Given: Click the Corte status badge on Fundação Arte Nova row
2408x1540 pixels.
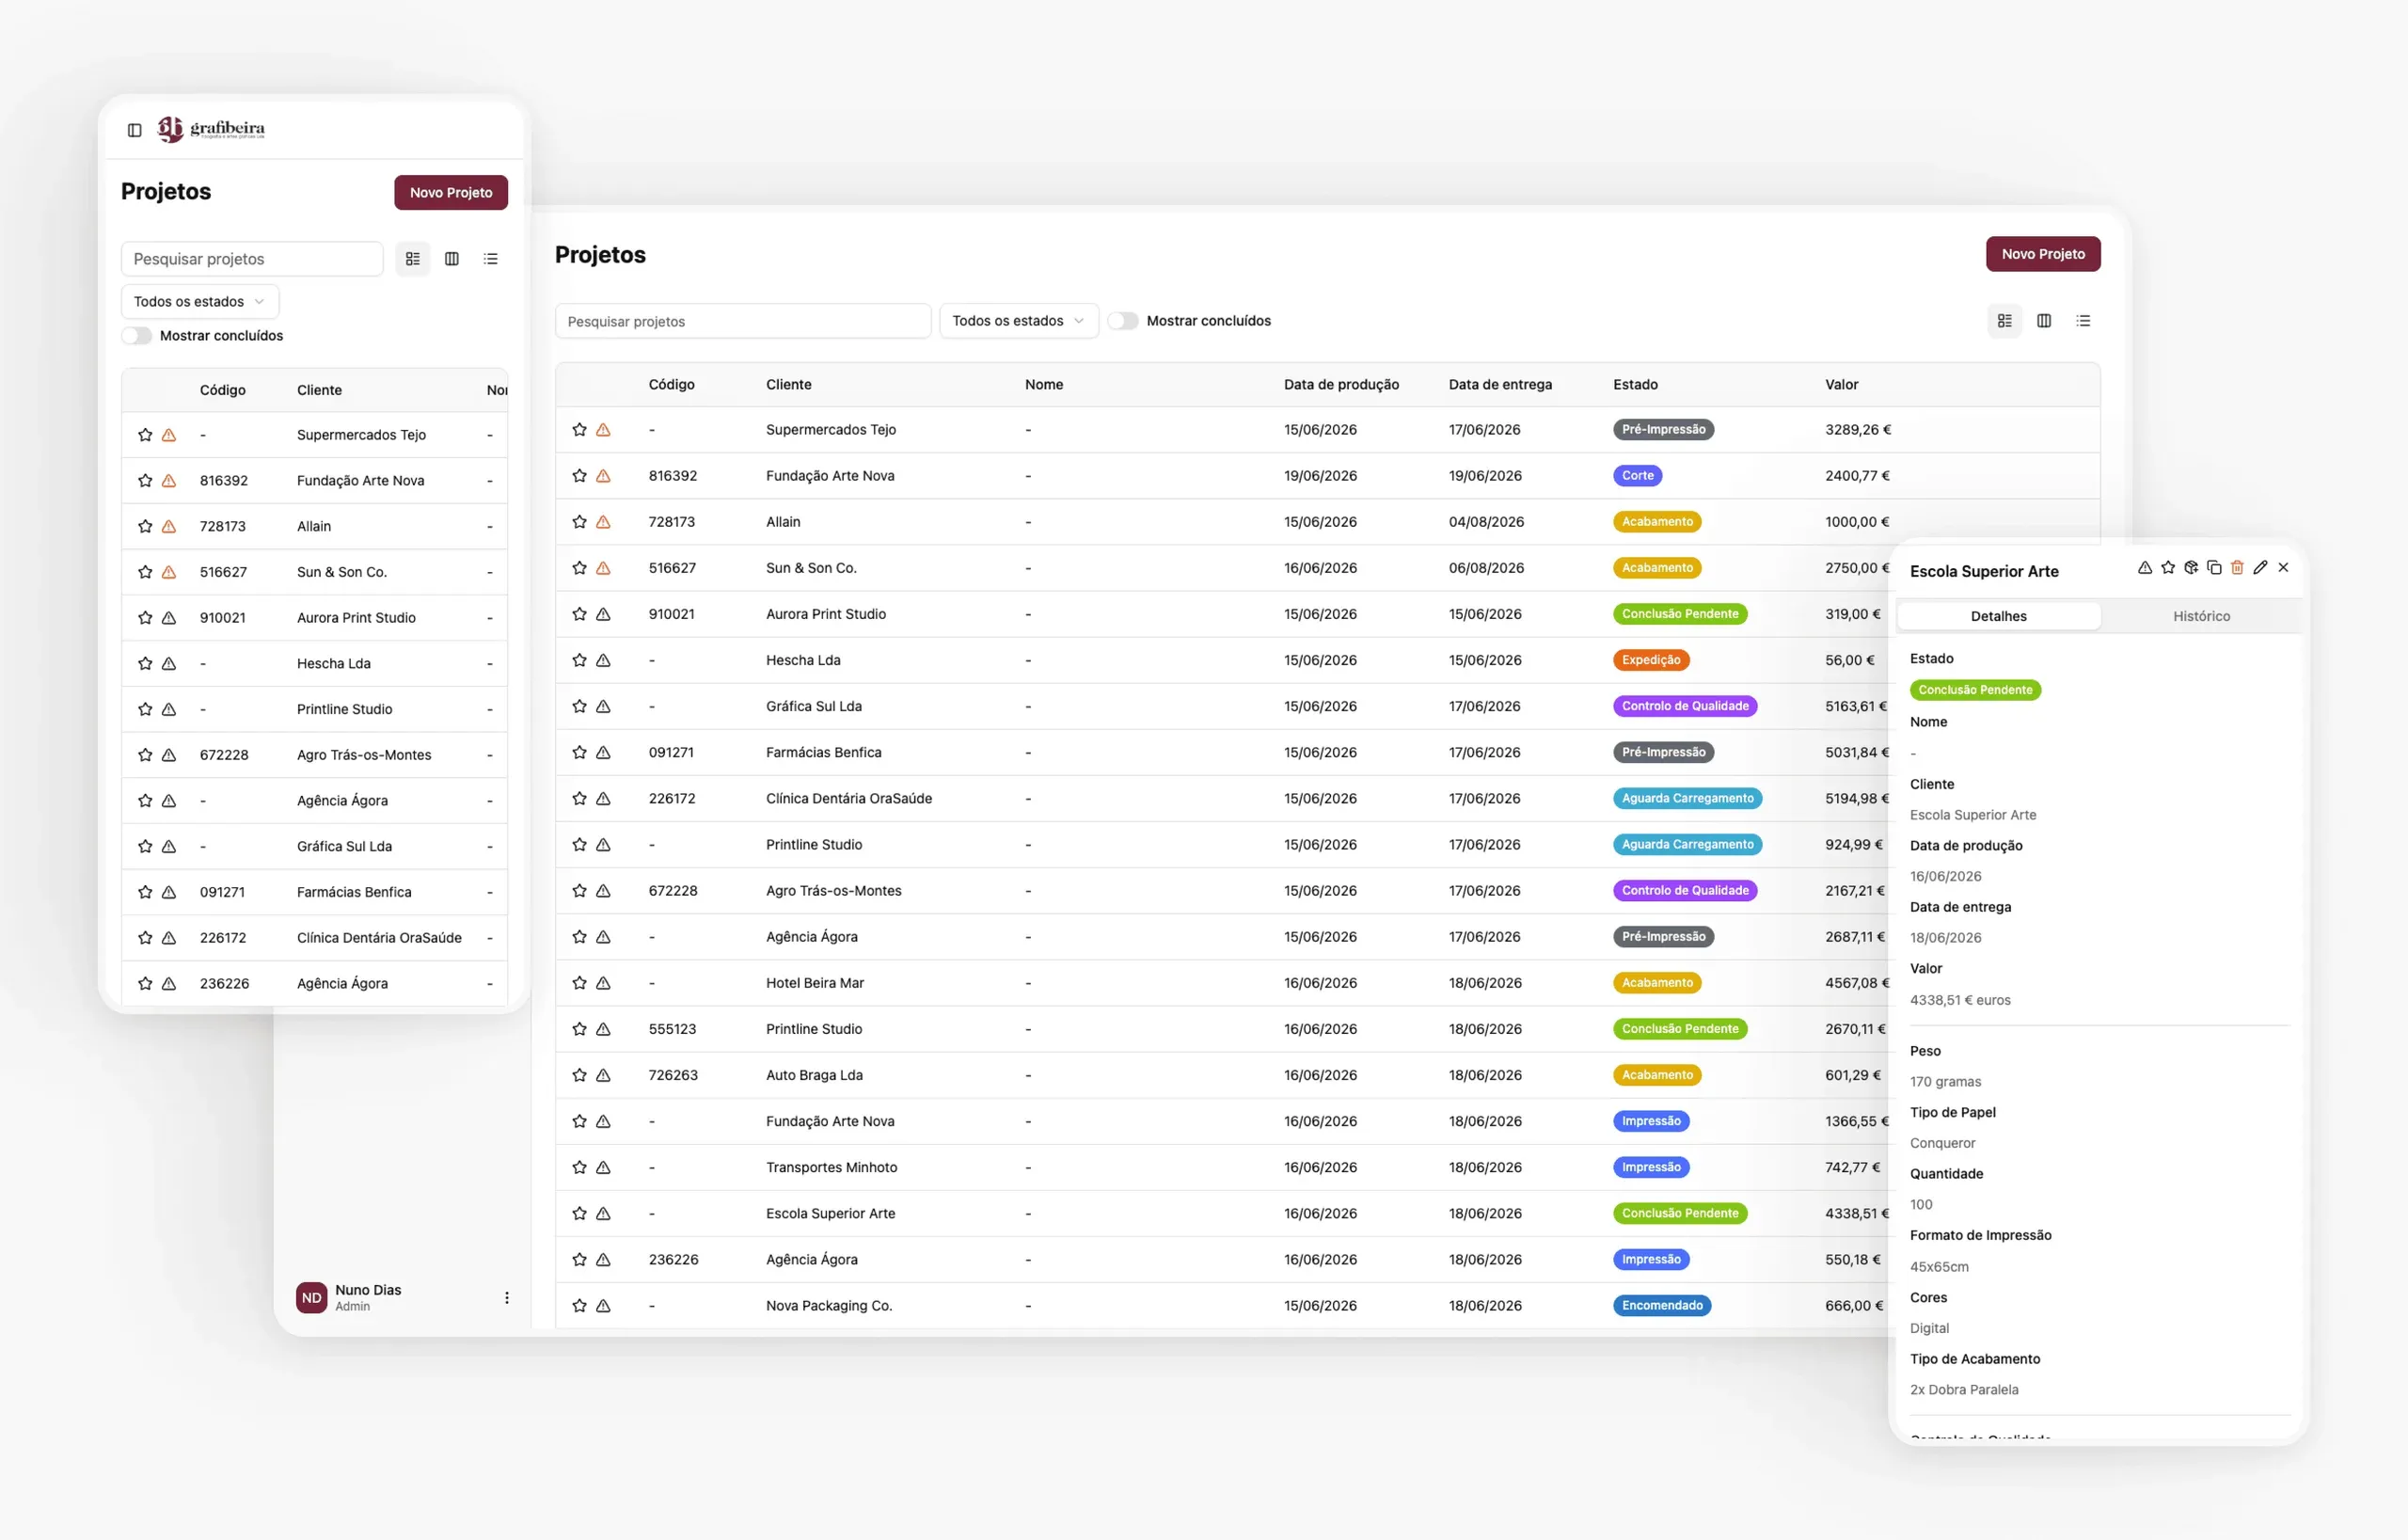Looking at the screenshot, I should 1637,476.
